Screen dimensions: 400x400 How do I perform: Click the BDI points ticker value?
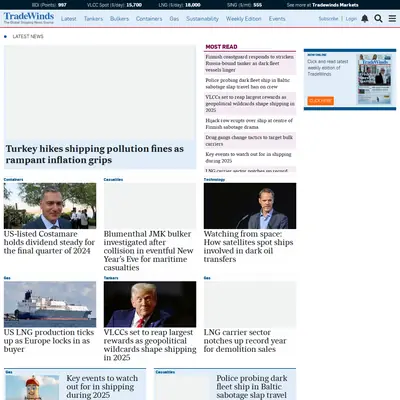tap(62, 5)
